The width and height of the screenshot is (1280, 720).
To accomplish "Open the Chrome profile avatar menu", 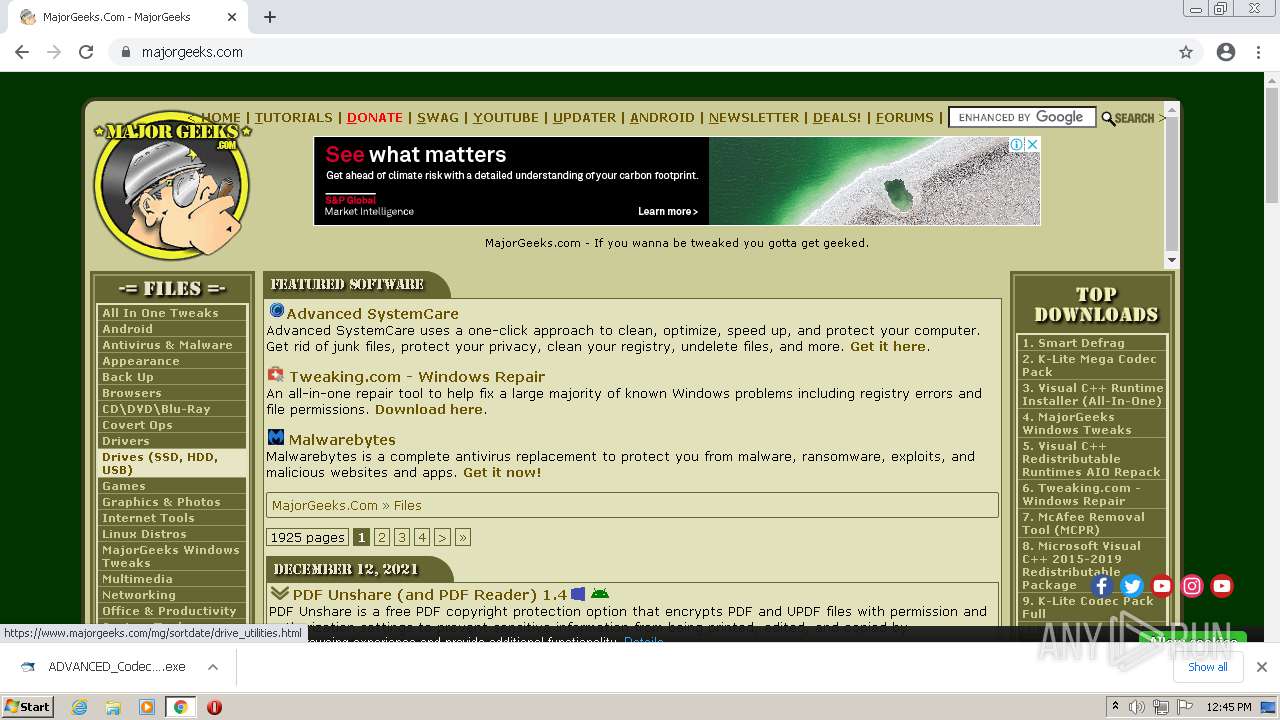I will tap(1226, 52).
